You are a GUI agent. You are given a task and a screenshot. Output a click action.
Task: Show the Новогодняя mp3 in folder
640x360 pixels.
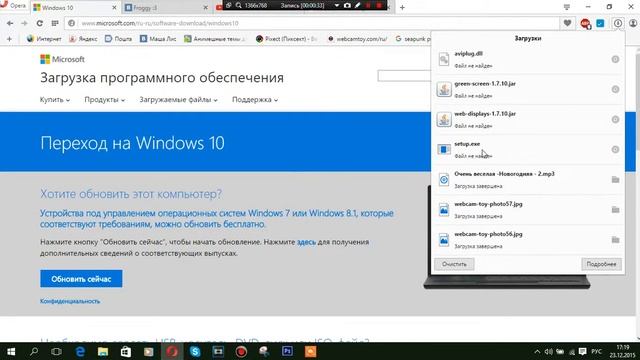pyautogui.click(x=615, y=180)
